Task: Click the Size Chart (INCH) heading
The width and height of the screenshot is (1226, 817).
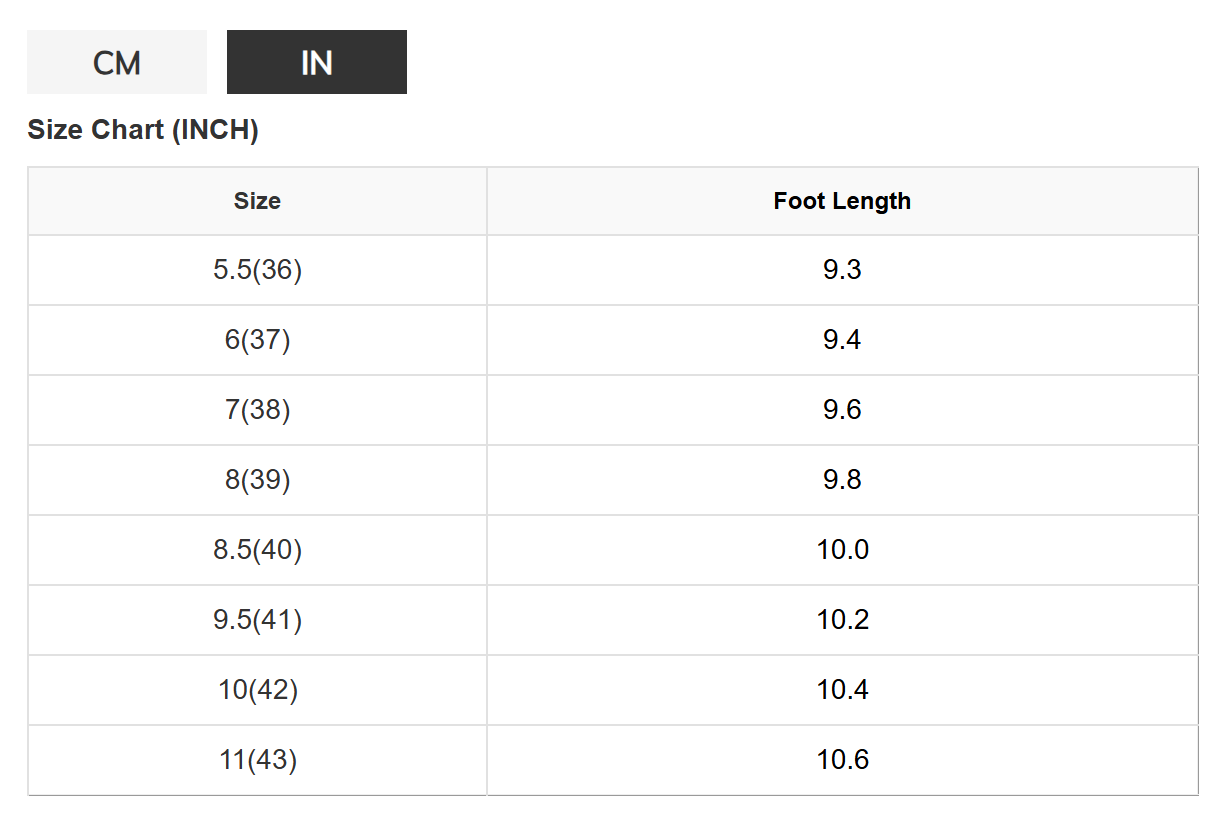Action: click(x=143, y=130)
